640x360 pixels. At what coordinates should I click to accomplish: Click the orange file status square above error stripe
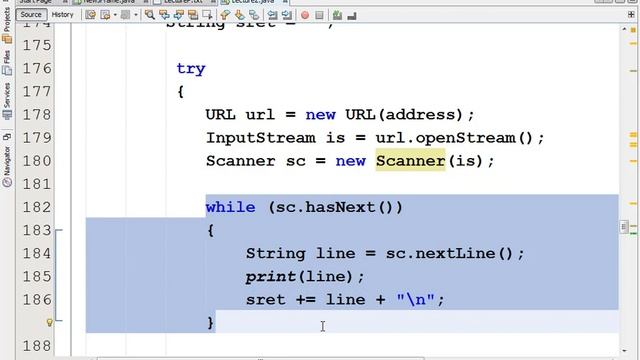[633, 30]
